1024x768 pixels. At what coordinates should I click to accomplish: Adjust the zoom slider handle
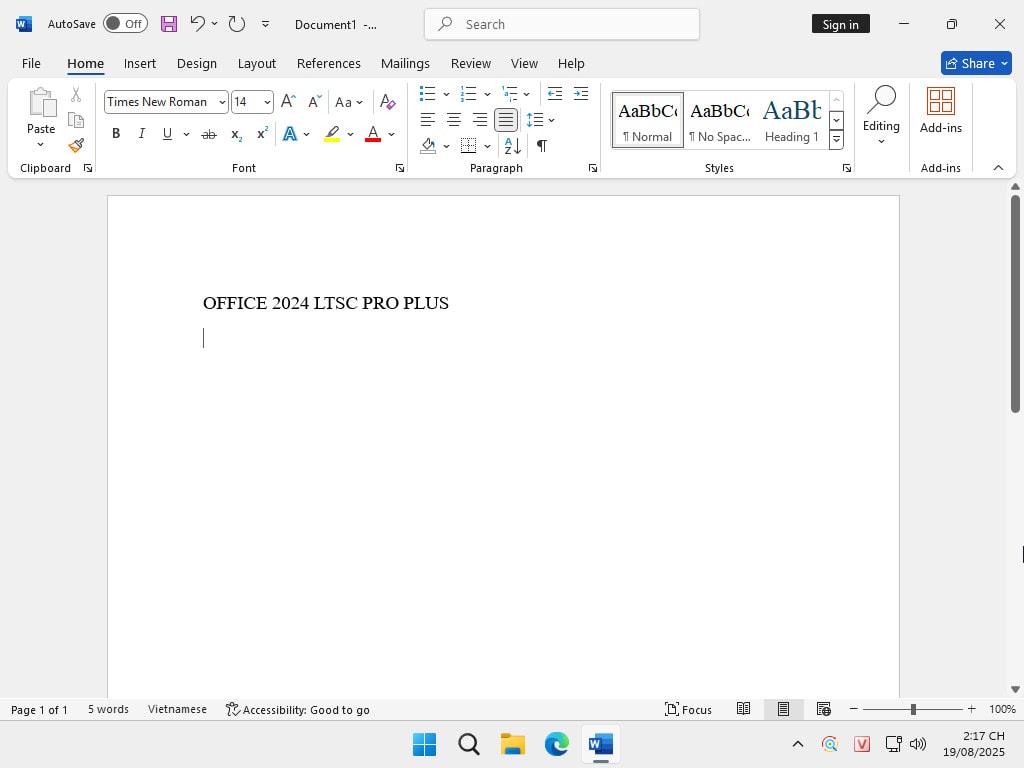(x=913, y=709)
